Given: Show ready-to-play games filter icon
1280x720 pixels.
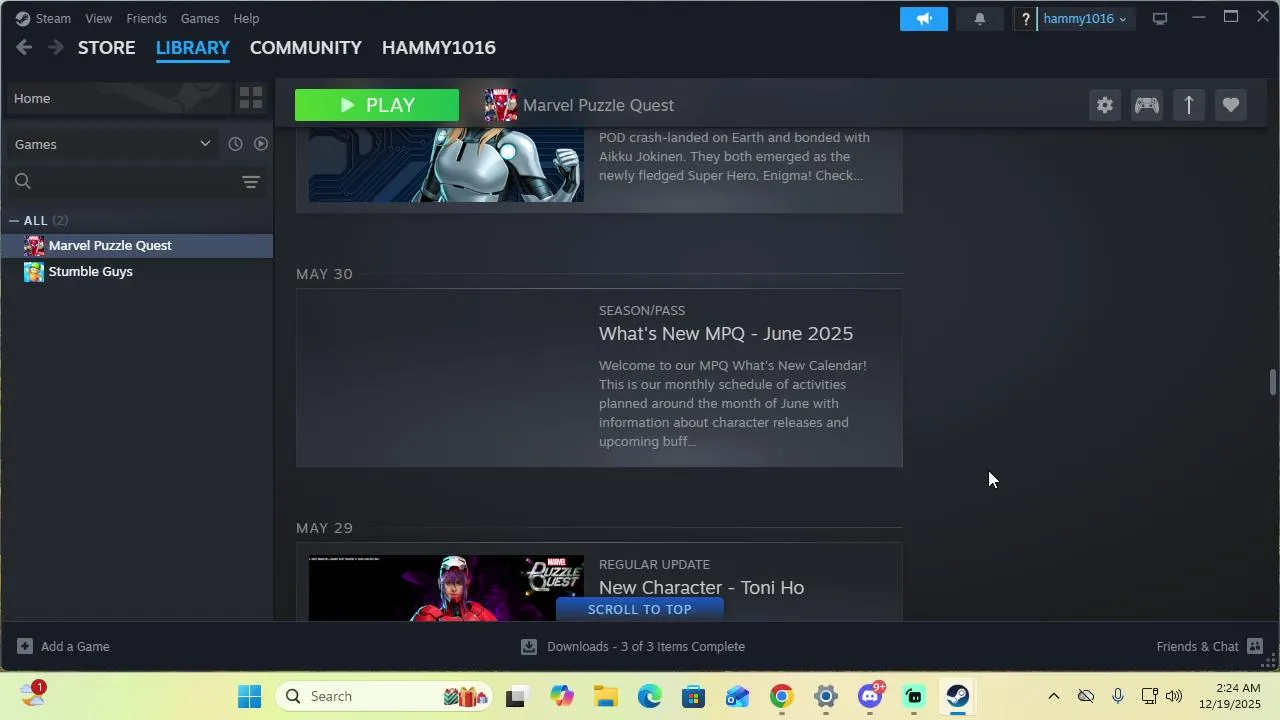Looking at the screenshot, I should coord(260,144).
